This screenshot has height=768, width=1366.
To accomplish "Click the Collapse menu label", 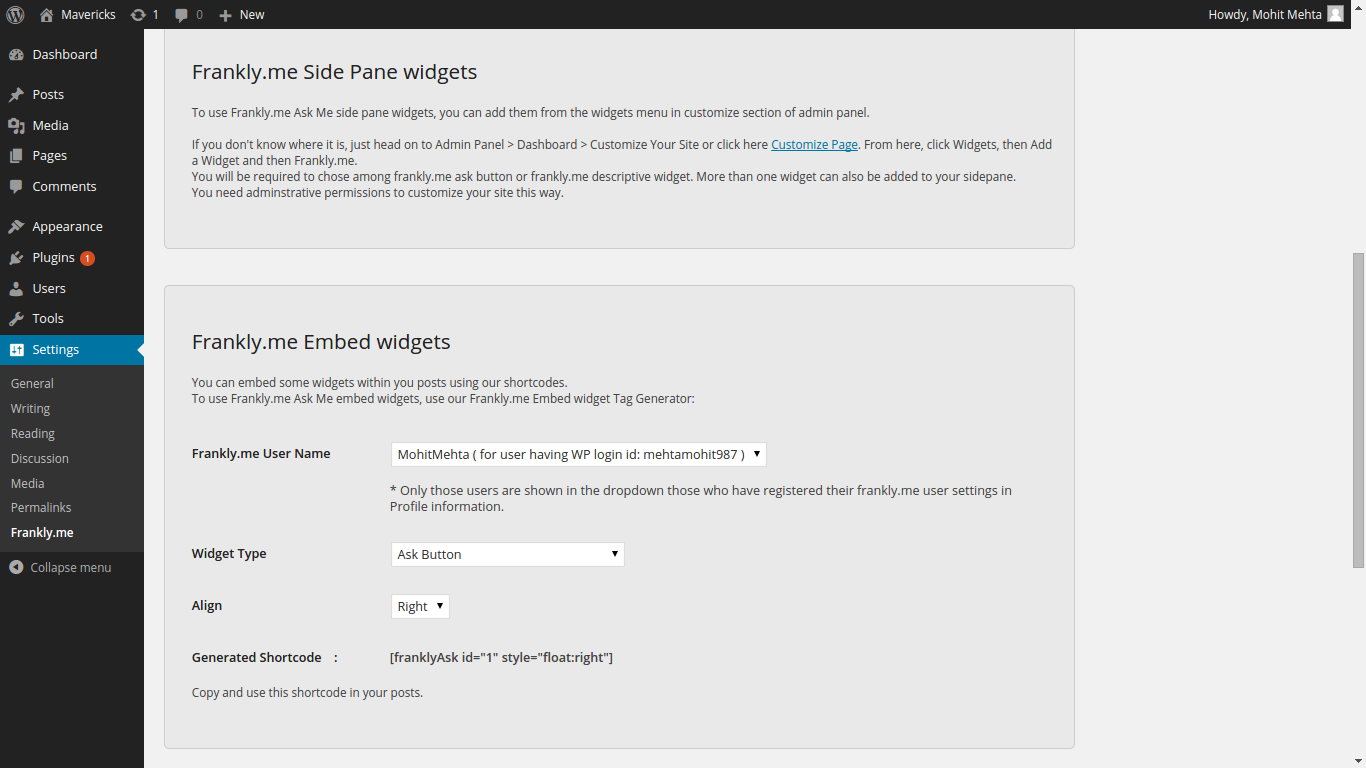I will [x=71, y=568].
